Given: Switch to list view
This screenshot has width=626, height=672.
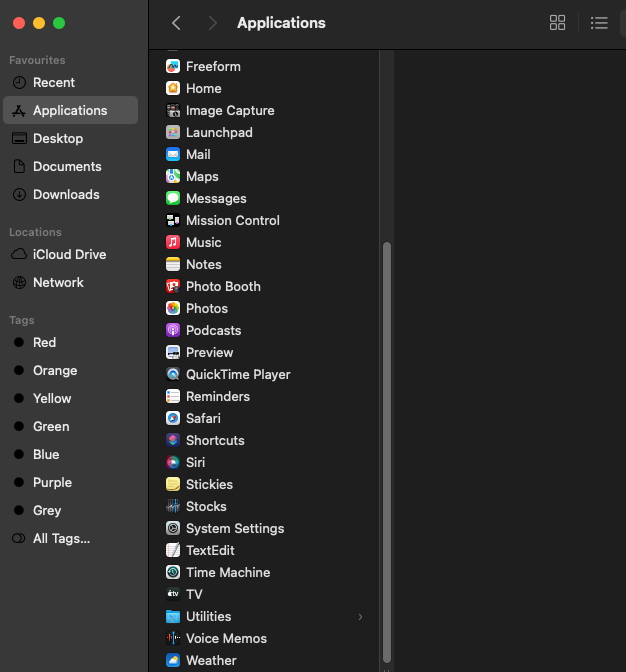Looking at the screenshot, I should [x=599, y=23].
